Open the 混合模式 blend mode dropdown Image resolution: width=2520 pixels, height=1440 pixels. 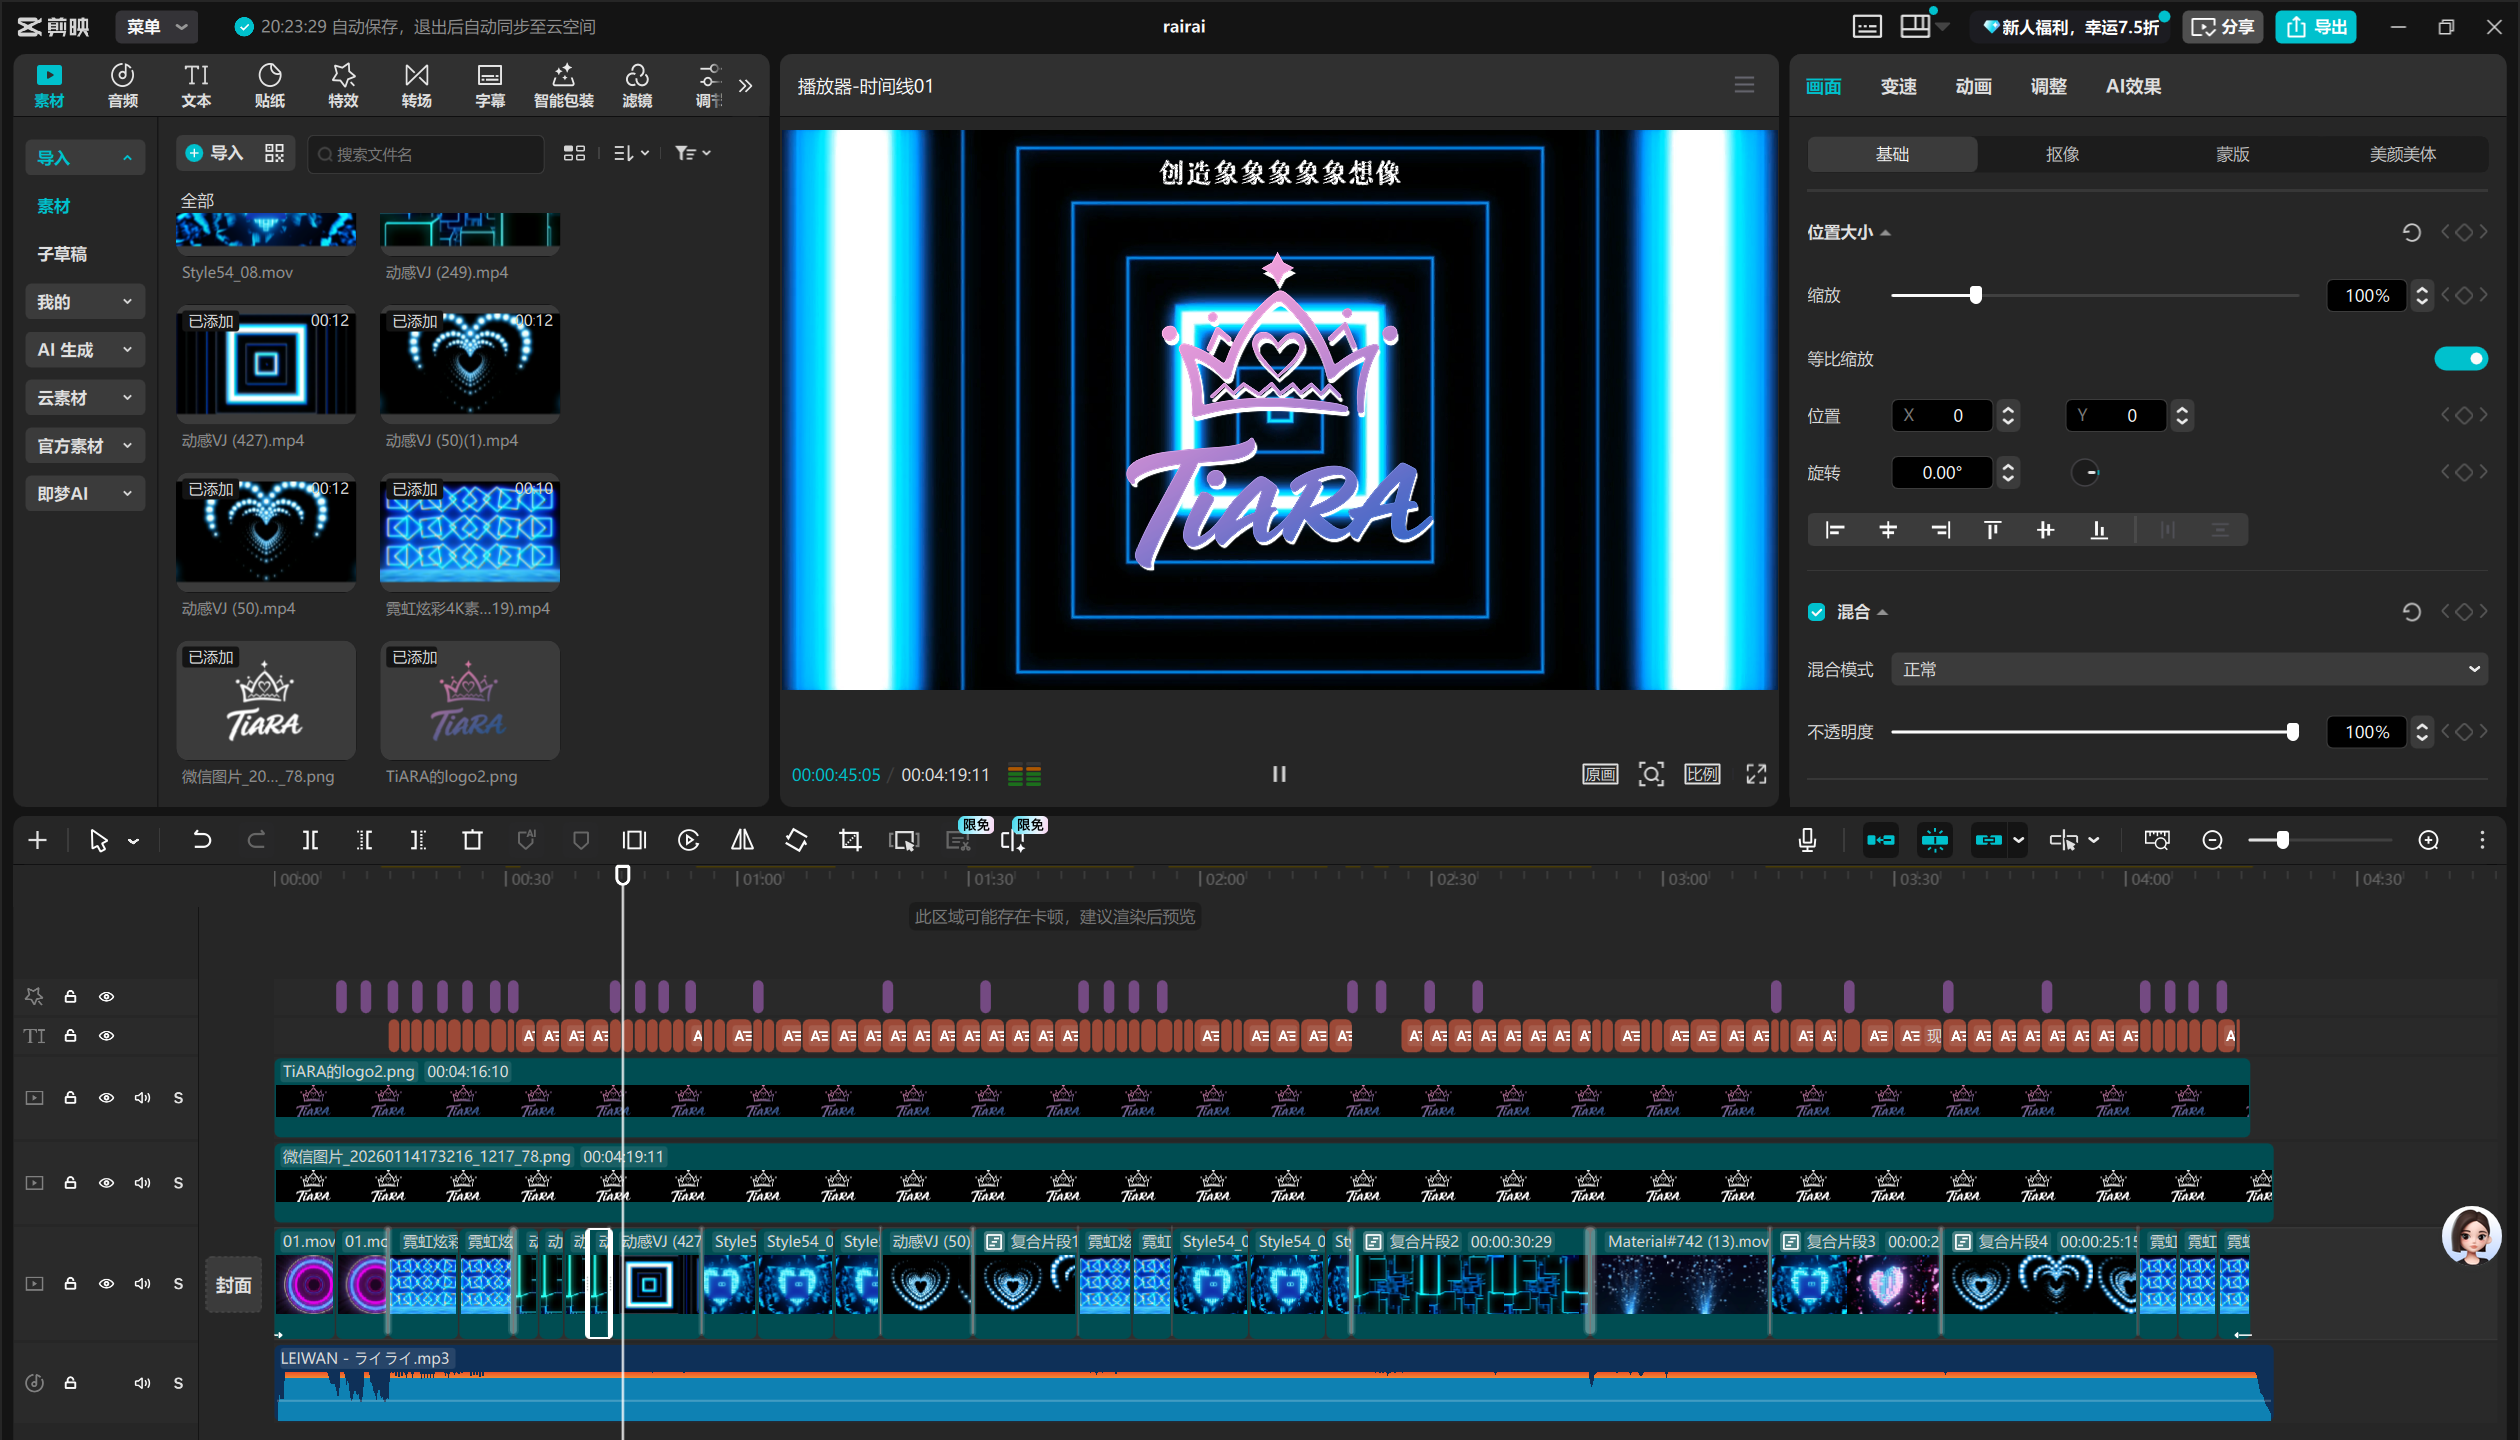[2188, 669]
